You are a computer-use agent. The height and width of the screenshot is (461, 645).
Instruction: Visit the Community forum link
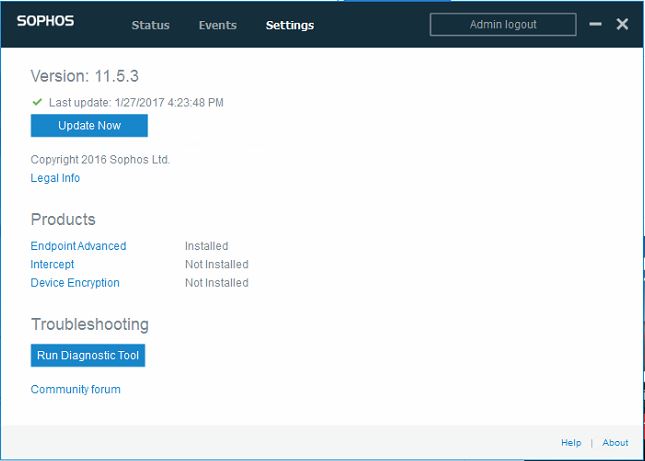pos(75,389)
